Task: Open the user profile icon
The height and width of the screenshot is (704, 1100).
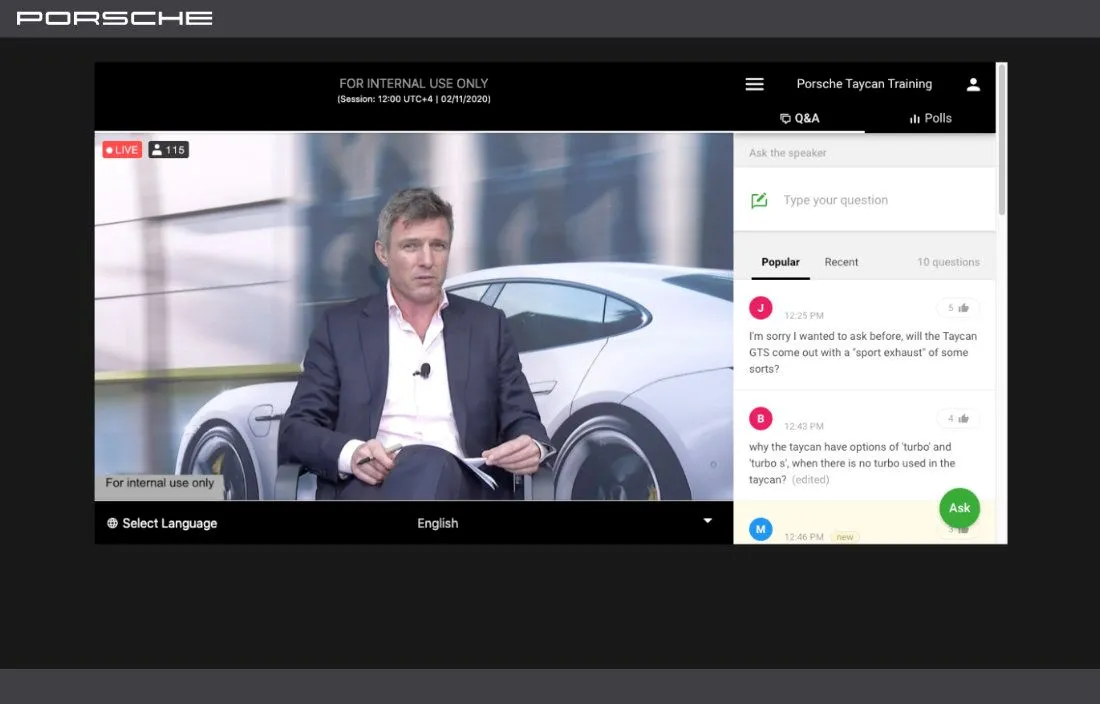Action: click(973, 84)
